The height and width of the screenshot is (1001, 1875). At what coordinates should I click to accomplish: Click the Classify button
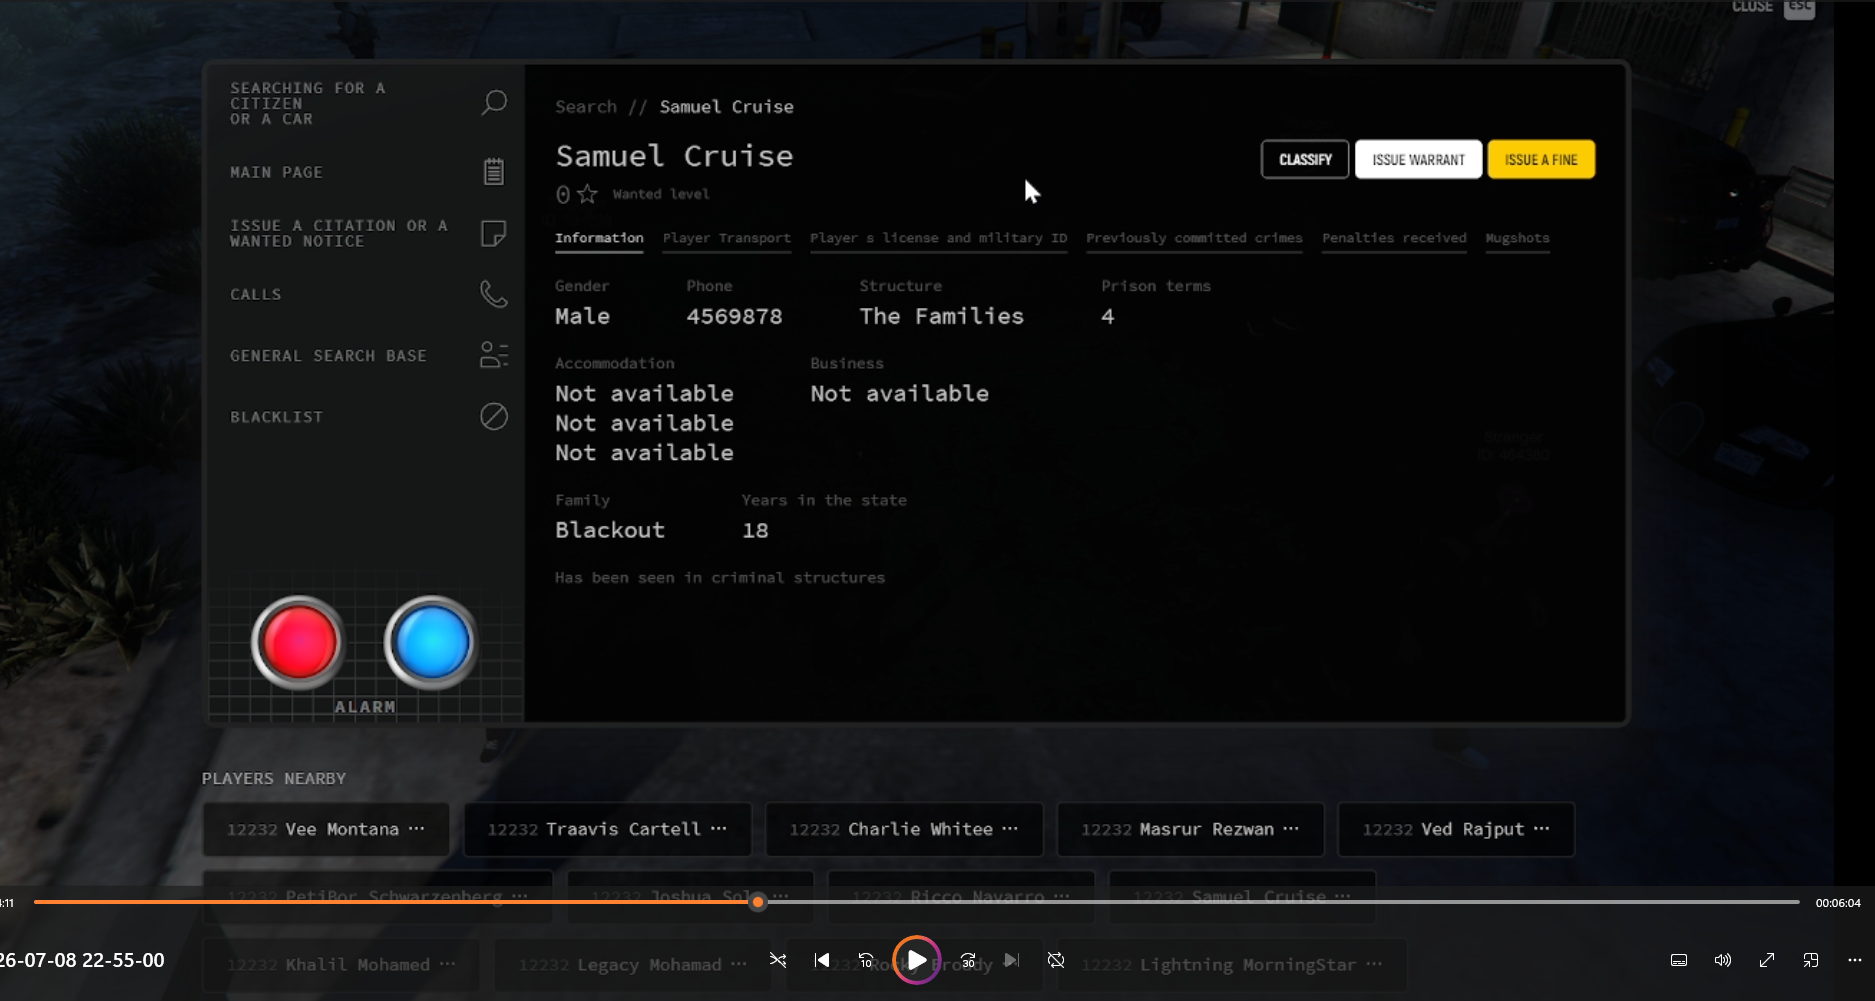pyautogui.click(x=1305, y=159)
